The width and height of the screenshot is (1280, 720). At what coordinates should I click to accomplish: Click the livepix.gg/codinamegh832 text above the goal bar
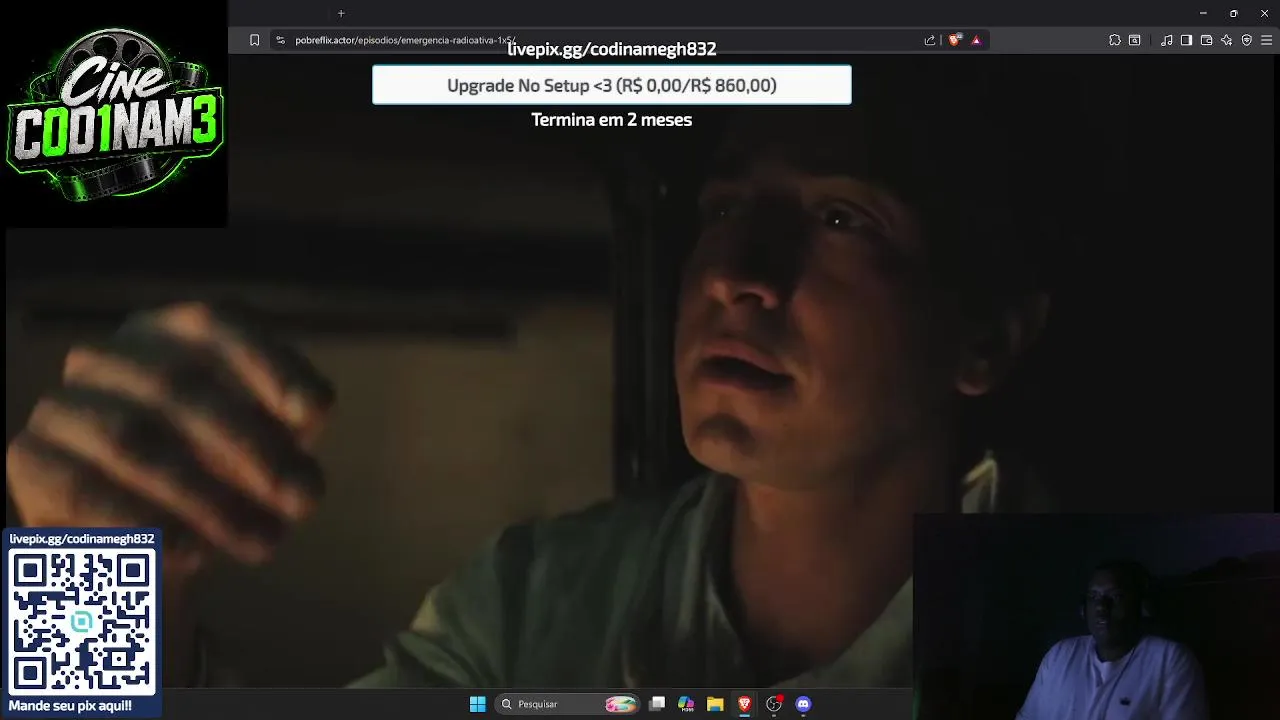[612, 49]
